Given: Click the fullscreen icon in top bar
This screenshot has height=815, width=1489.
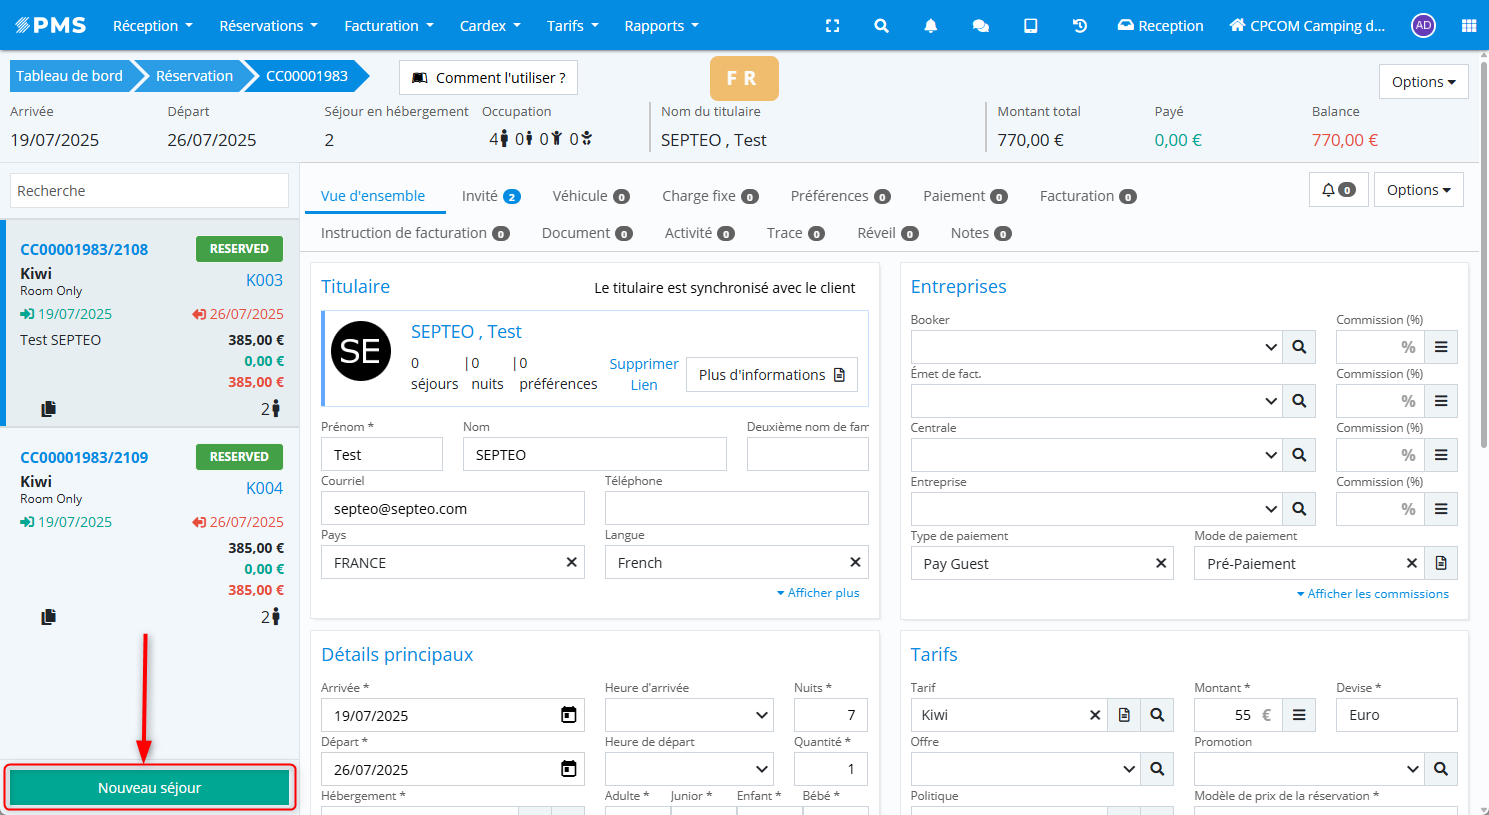Looking at the screenshot, I should (832, 26).
